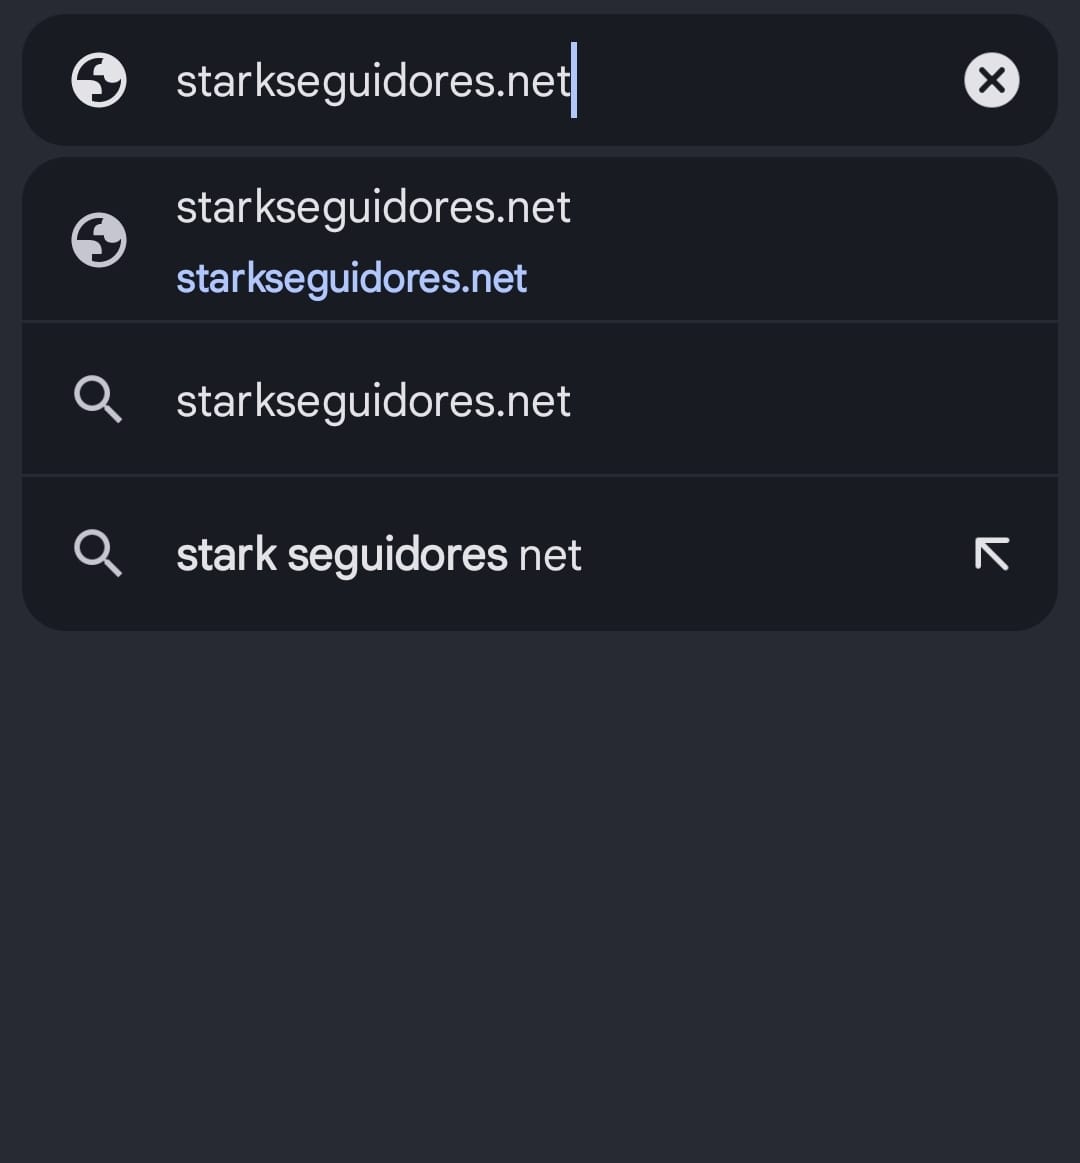Clear the address bar with the X button
Image resolution: width=1080 pixels, height=1163 pixels.
(x=991, y=80)
